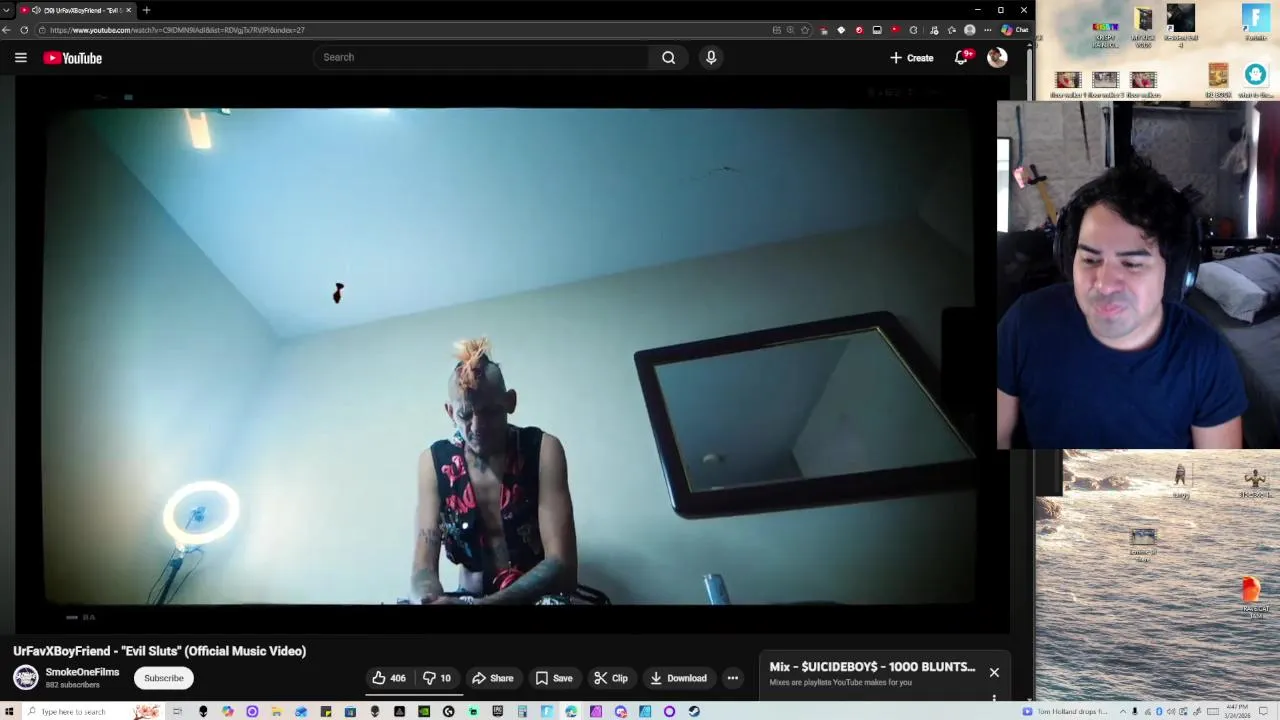Go back in browser history
The width and height of the screenshot is (1280, 720).
click(x=6, y=30)
